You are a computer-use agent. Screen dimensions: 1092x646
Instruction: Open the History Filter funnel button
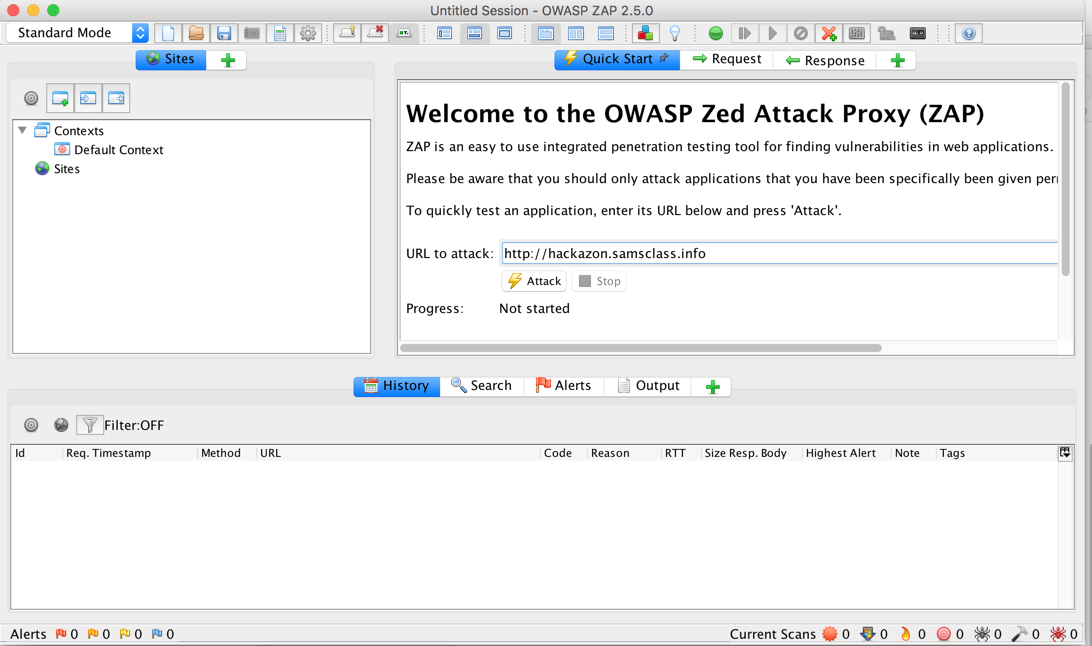point(89,425)
